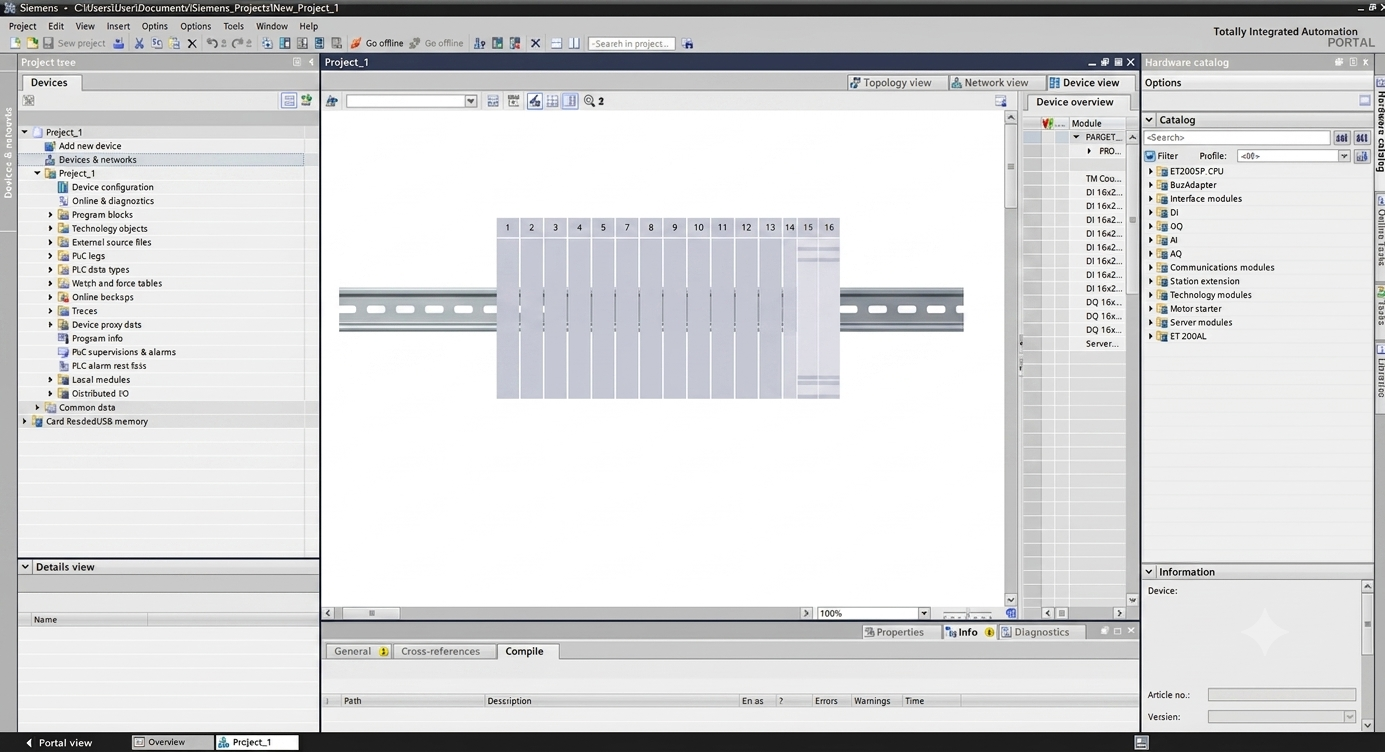1385x752 pixels.
Task: Click the Paste toolbar icon
Action: click(x=174, y=43)
